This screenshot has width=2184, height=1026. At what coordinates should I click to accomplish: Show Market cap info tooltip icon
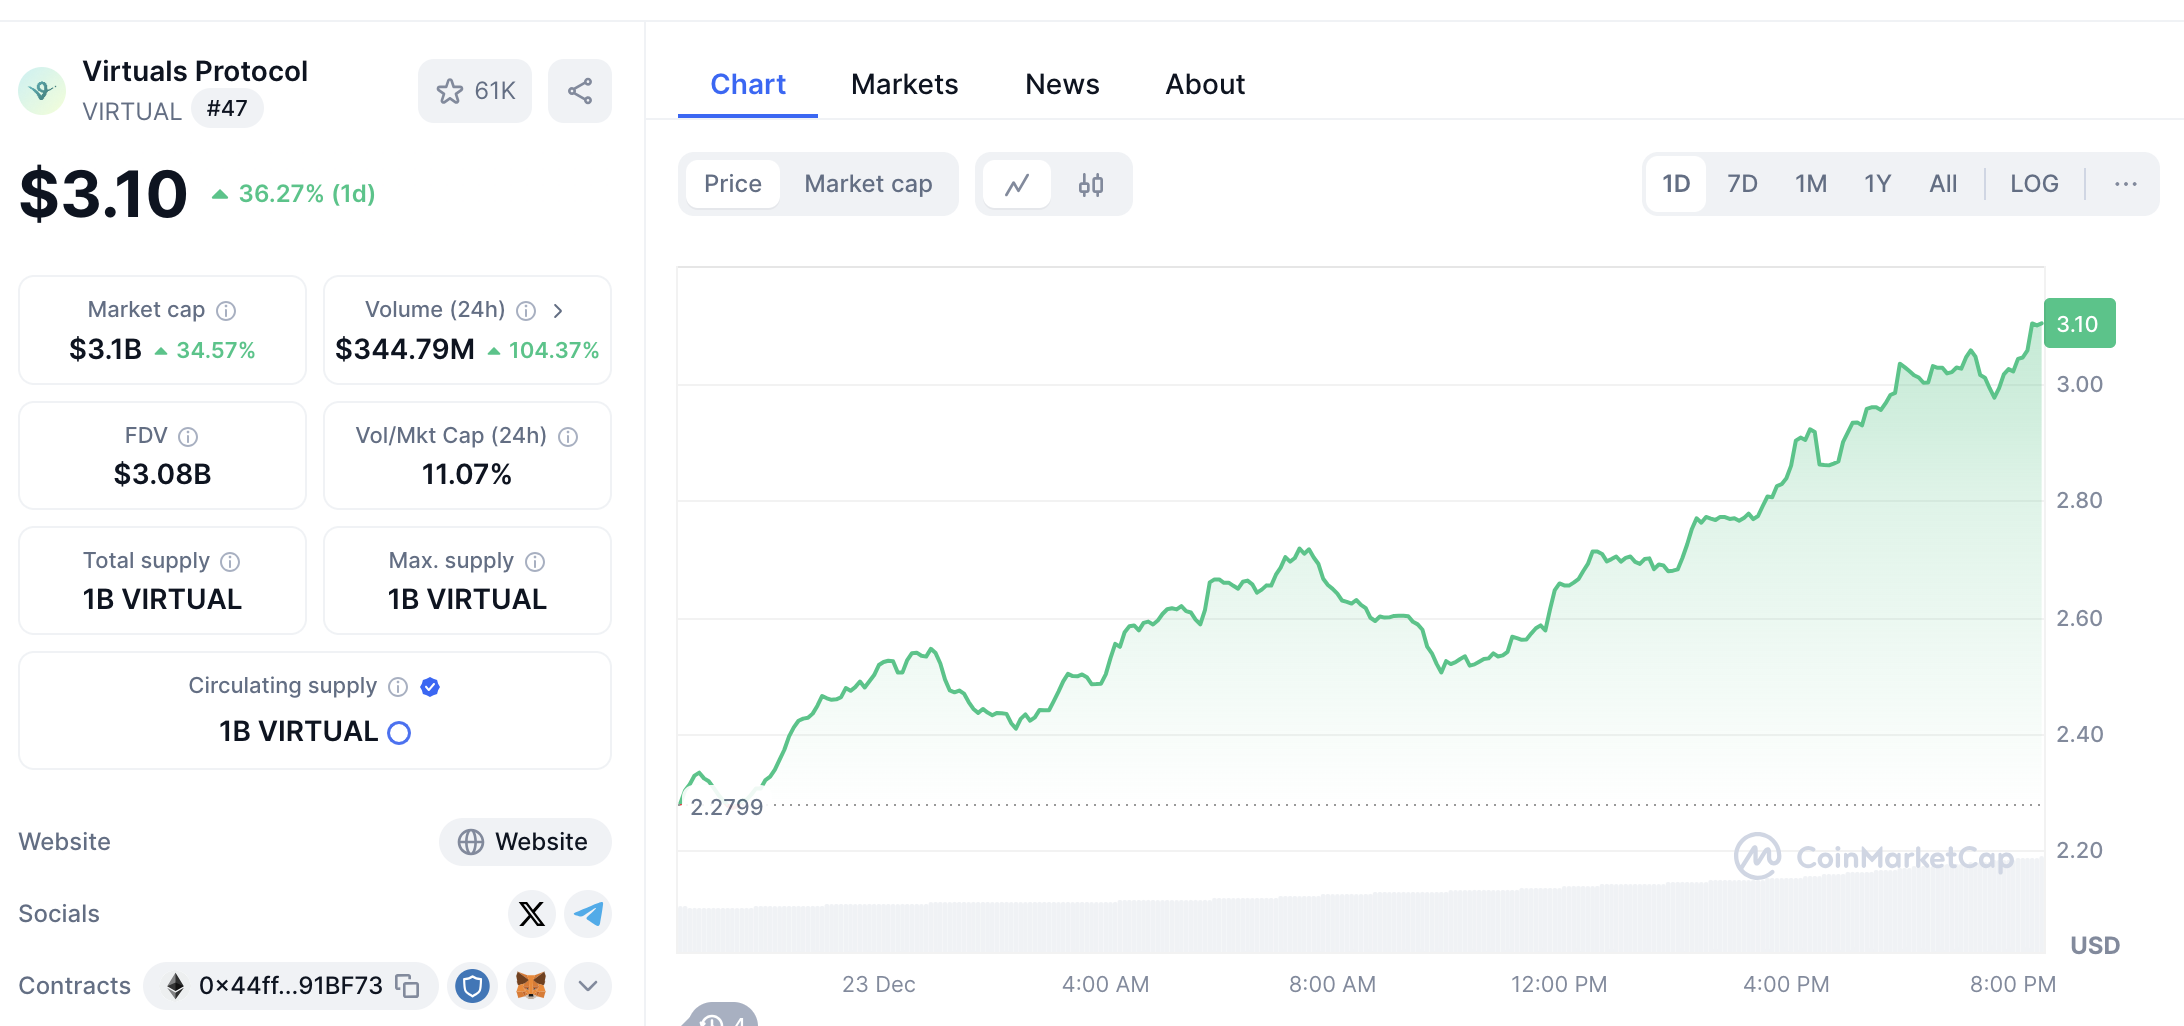[227, 311]
